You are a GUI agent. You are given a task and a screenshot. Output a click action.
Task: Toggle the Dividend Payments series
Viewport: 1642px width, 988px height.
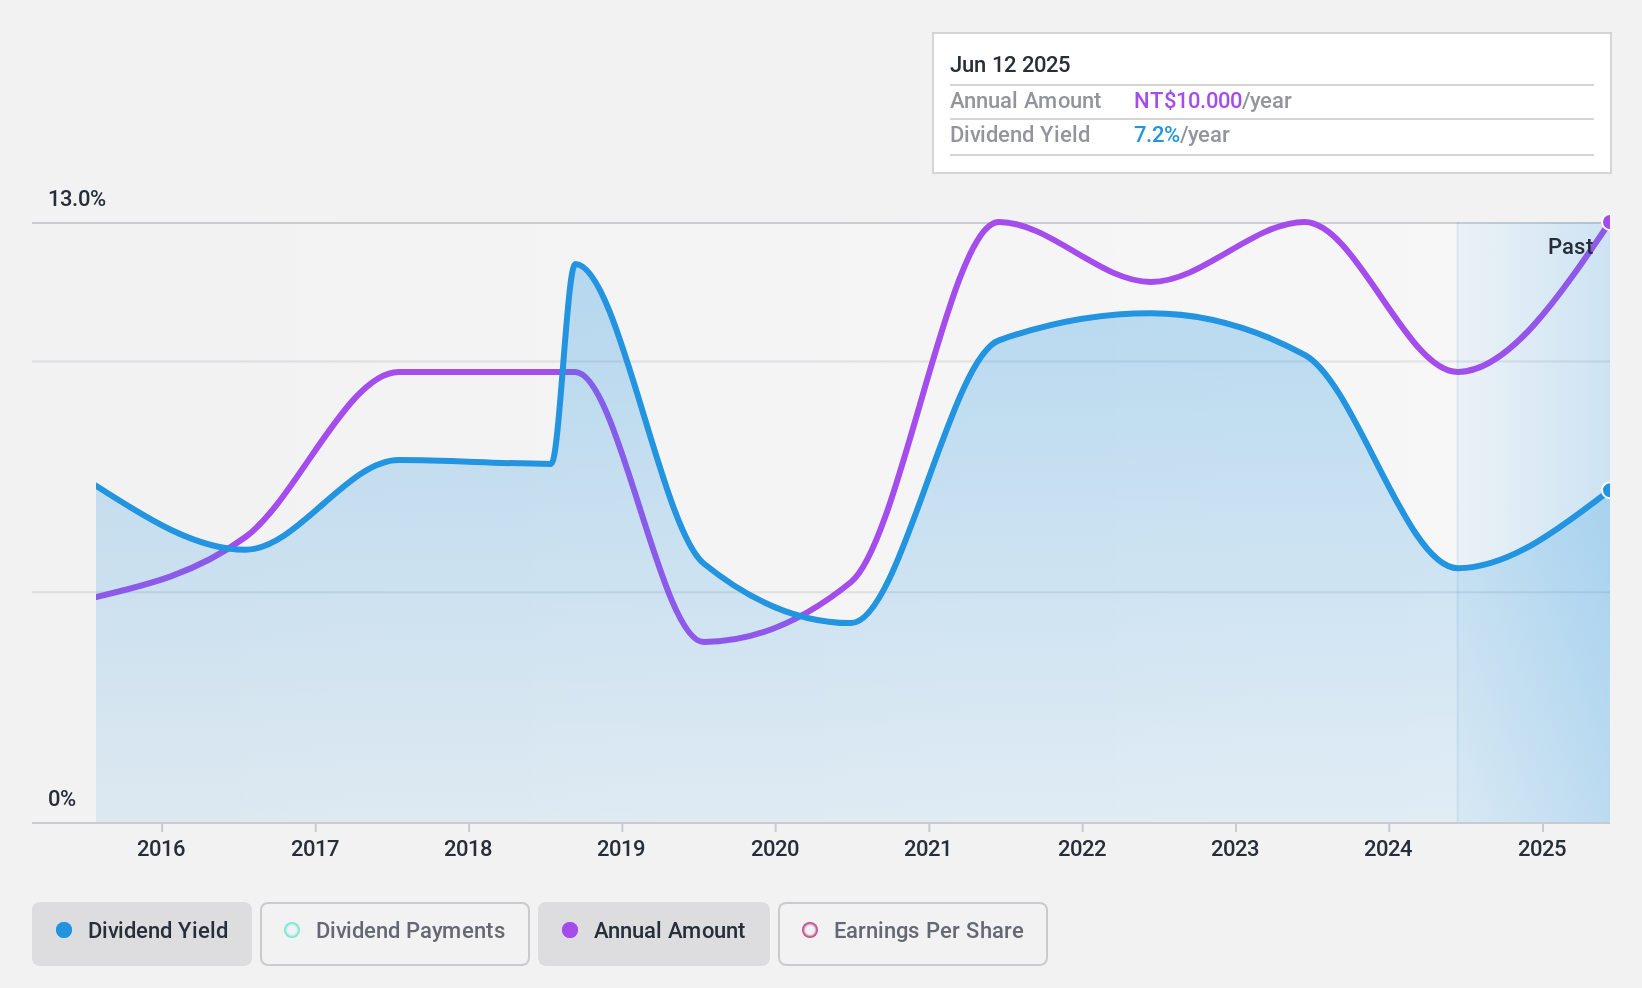[395, 934]
